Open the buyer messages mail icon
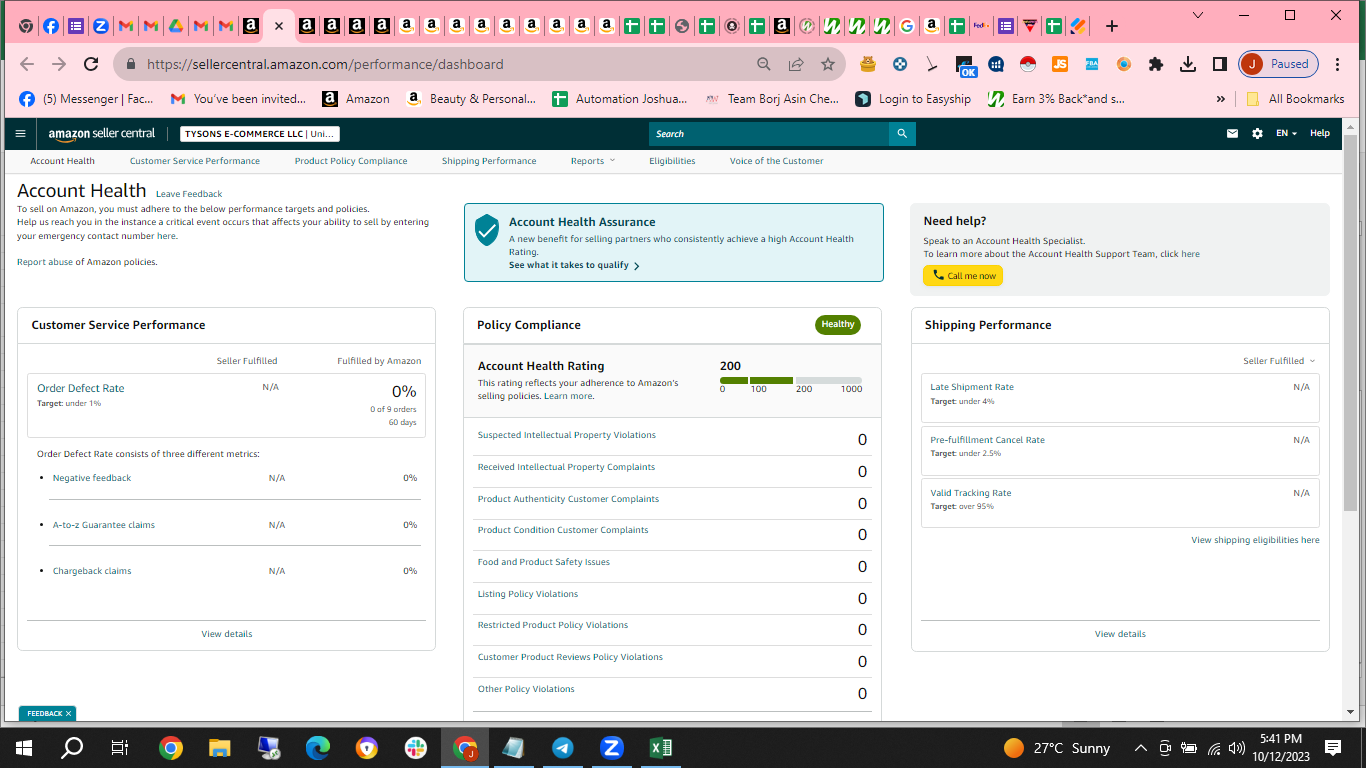The width and height of the screenshot is (1366, 768). coord(1232,133)
